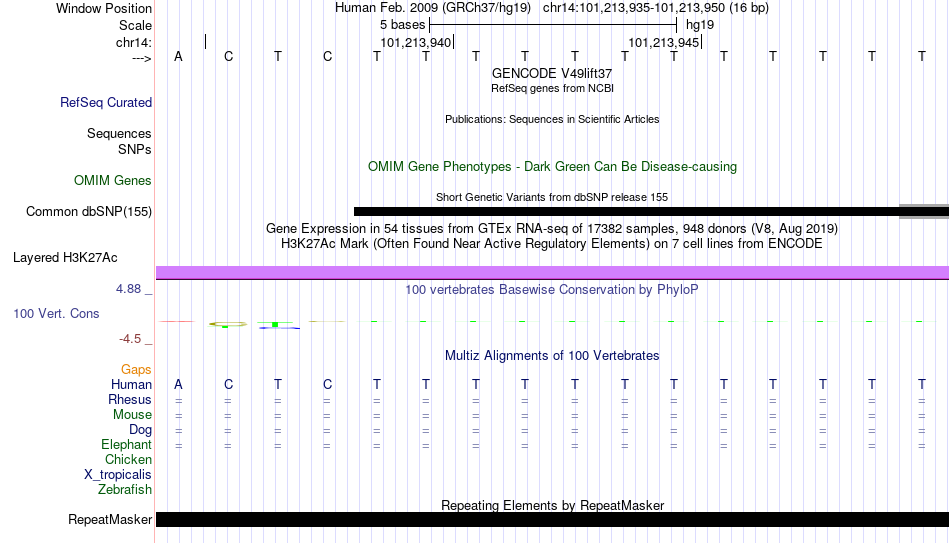Click the Chicken alignment row label

click(x=128, y=459)
